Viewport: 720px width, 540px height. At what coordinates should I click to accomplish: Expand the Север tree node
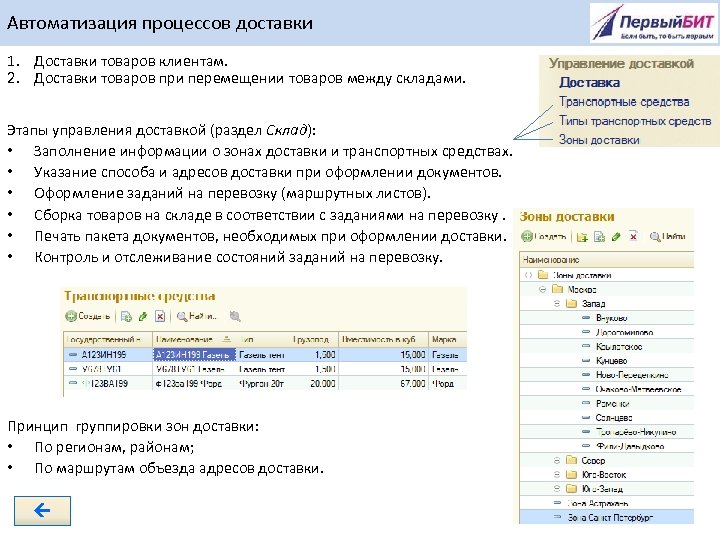pos(557,460)
